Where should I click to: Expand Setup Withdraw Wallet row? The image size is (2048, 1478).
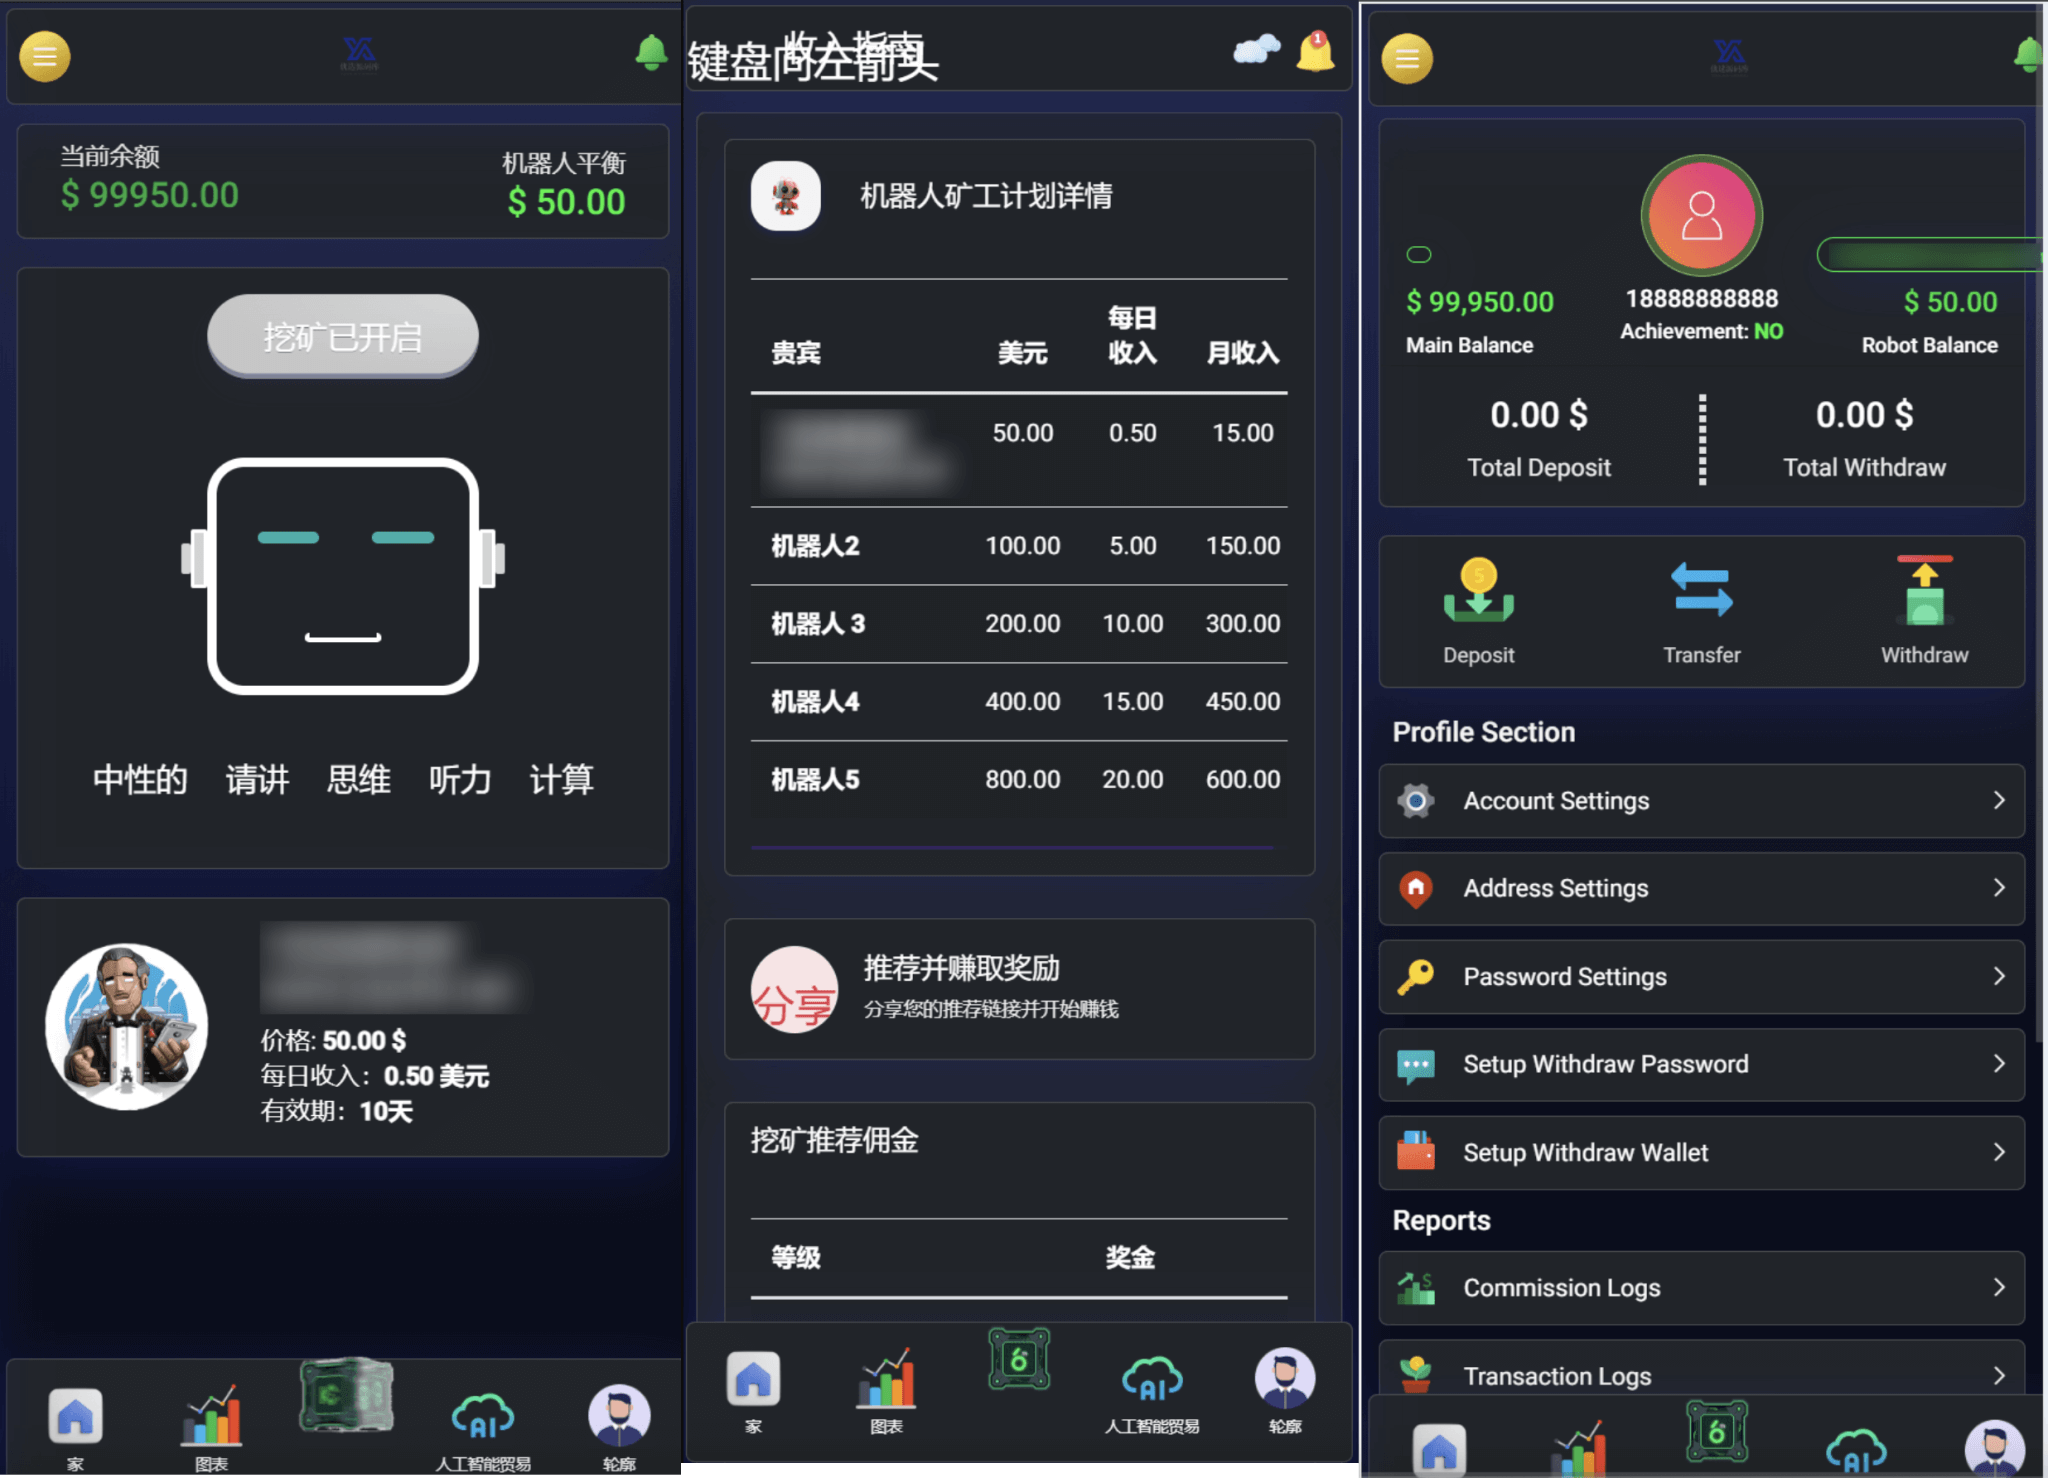(x=1701, y=1152)
